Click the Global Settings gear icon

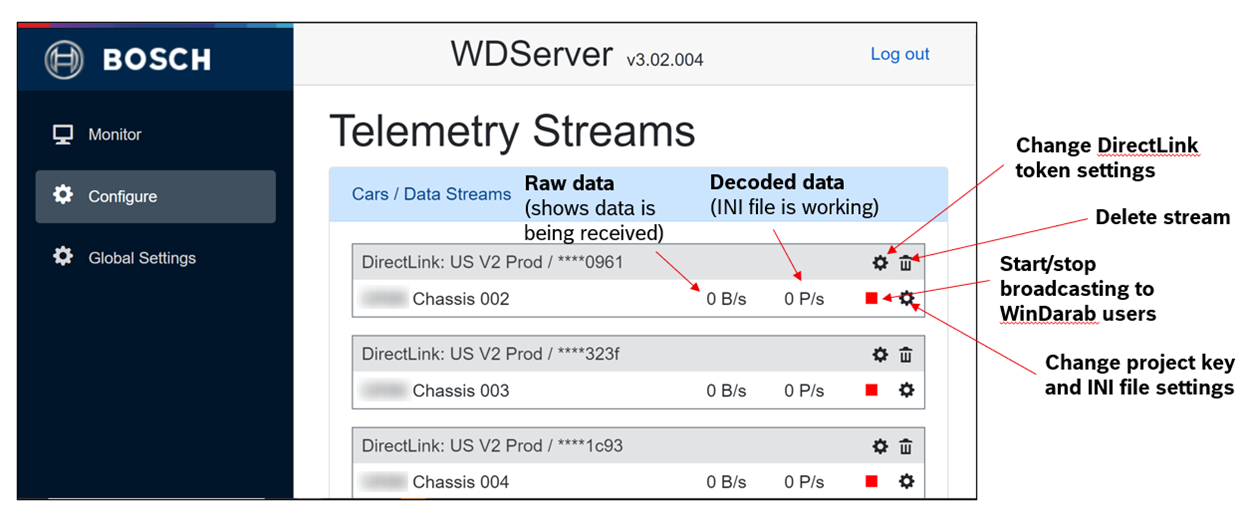pos(63,257)
